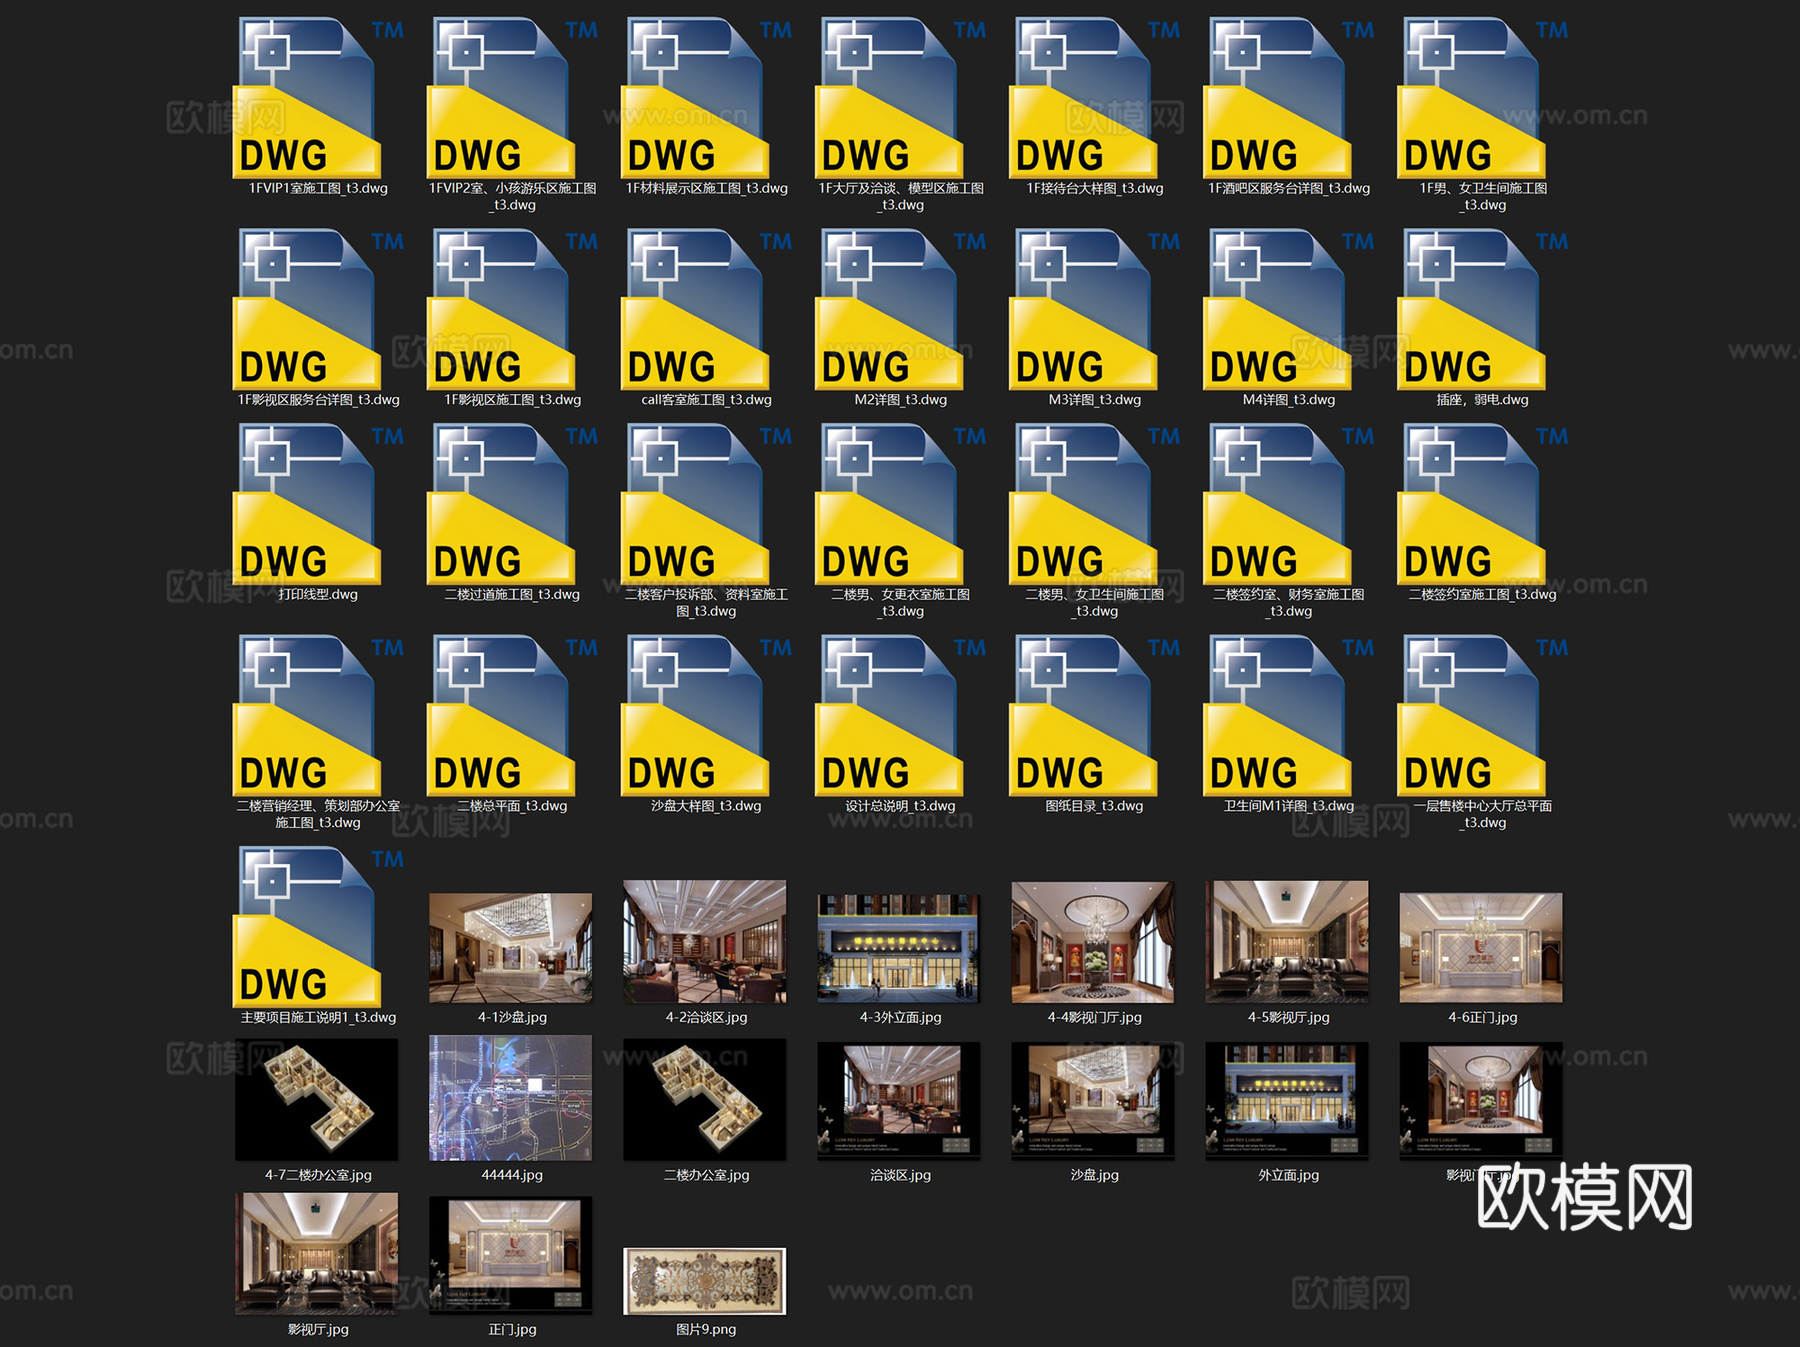Image resolution: width=1800 pixels, height=1347 pixels.
Task: Select the 4-2洽谈区.jpg image thumbnail
Action: pyautogui.click(x=704, y=941)
